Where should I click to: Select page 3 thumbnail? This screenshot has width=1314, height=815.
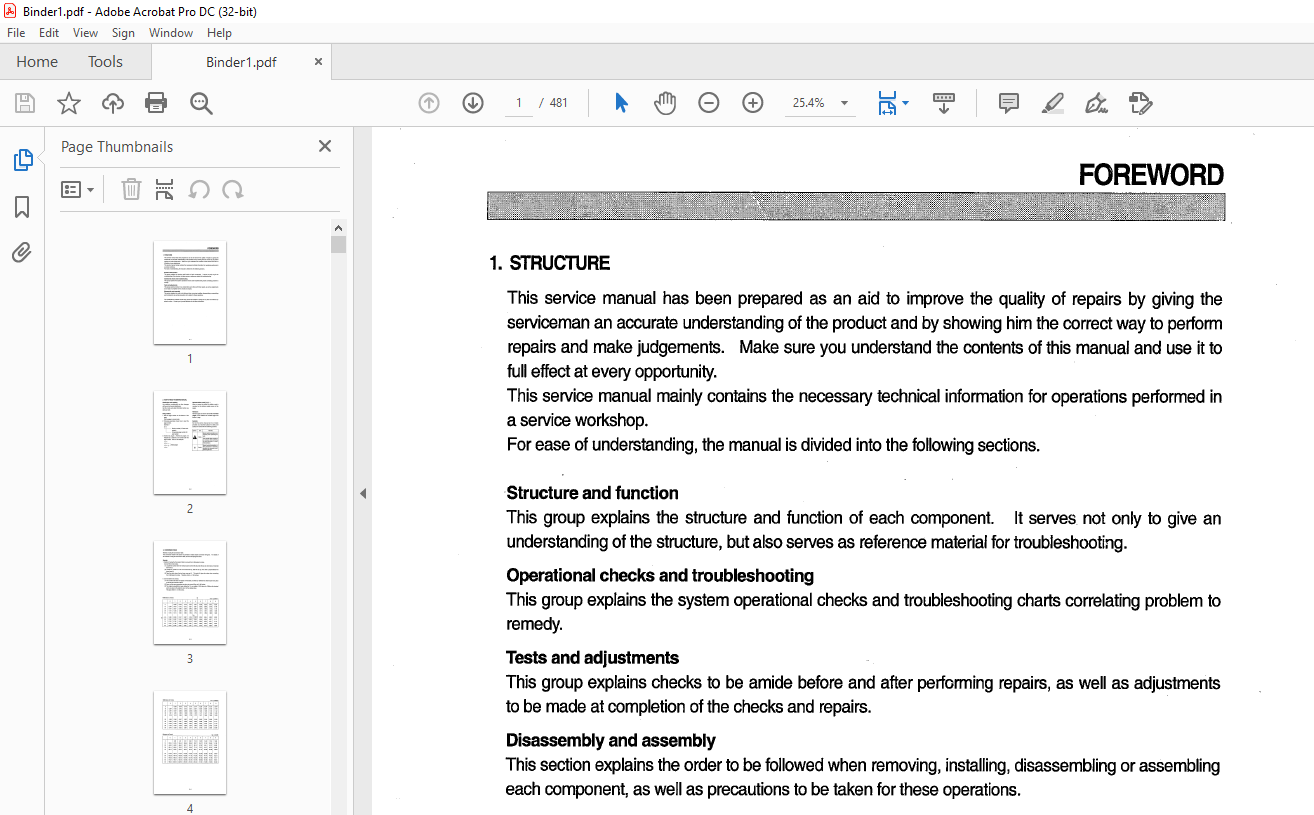190,592
